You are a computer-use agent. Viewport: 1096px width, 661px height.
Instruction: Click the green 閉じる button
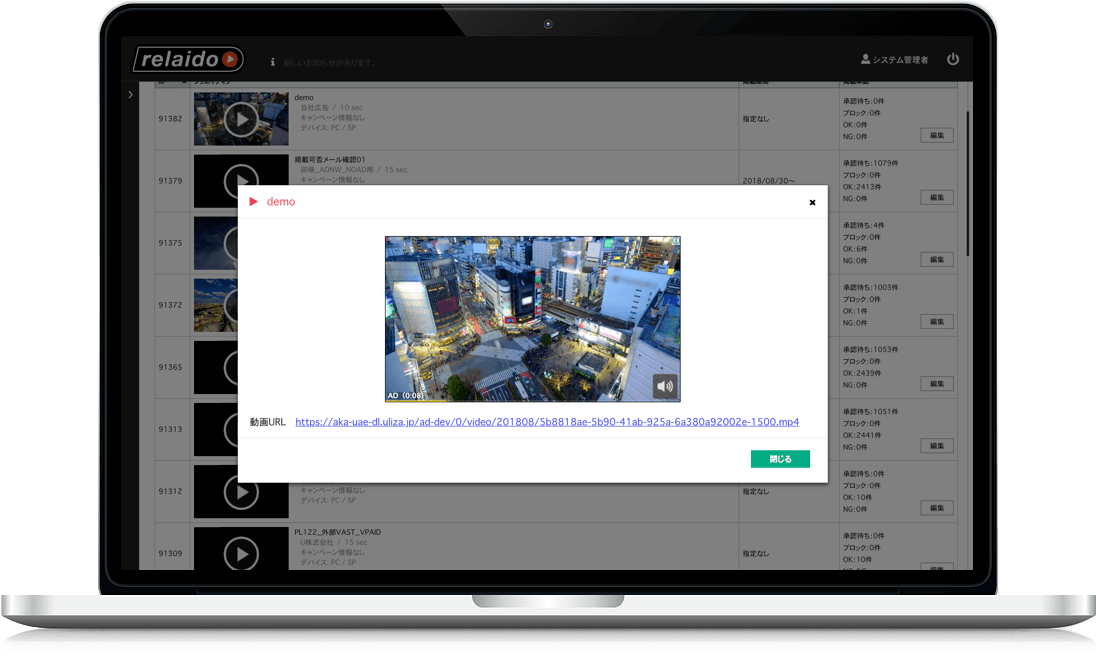click(780, 459)
